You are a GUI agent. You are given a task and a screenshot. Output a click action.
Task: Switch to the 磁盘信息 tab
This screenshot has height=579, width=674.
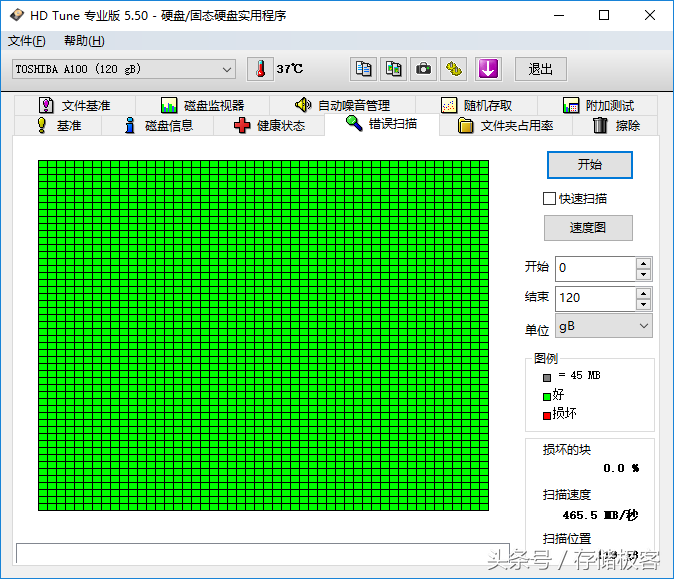[x=158, y=126]
